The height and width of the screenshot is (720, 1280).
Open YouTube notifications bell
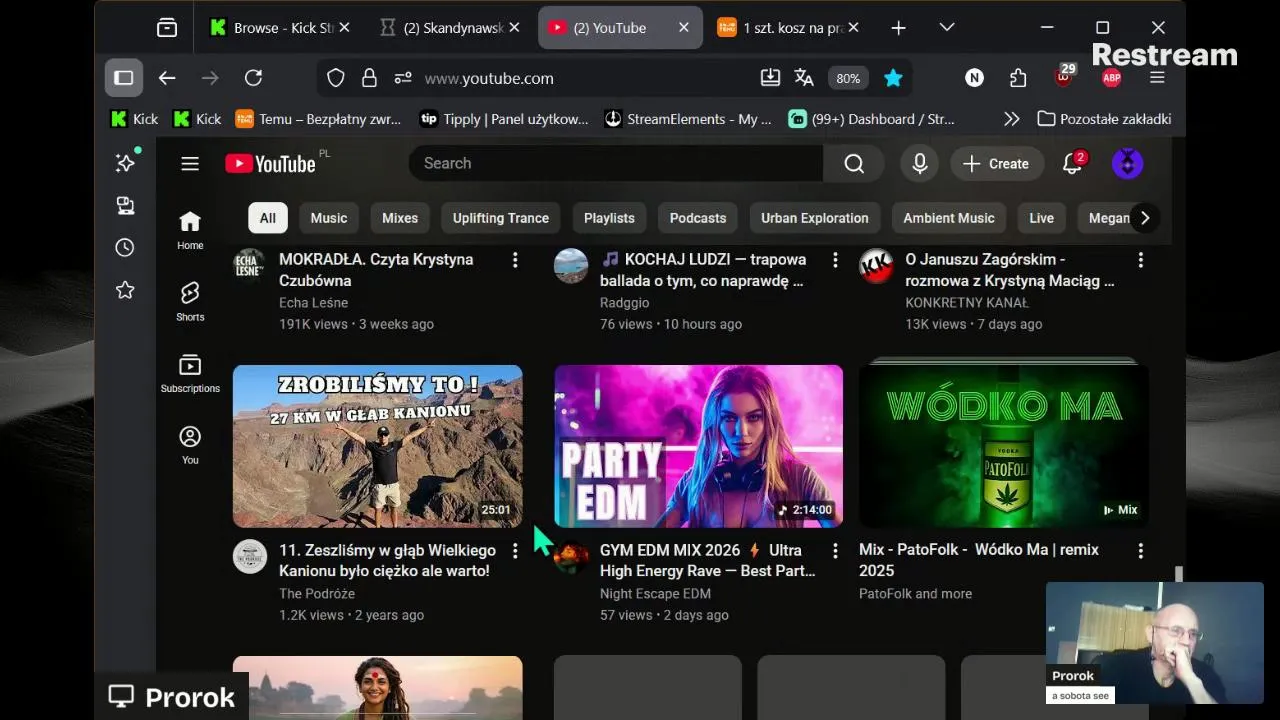(1072, 164)
